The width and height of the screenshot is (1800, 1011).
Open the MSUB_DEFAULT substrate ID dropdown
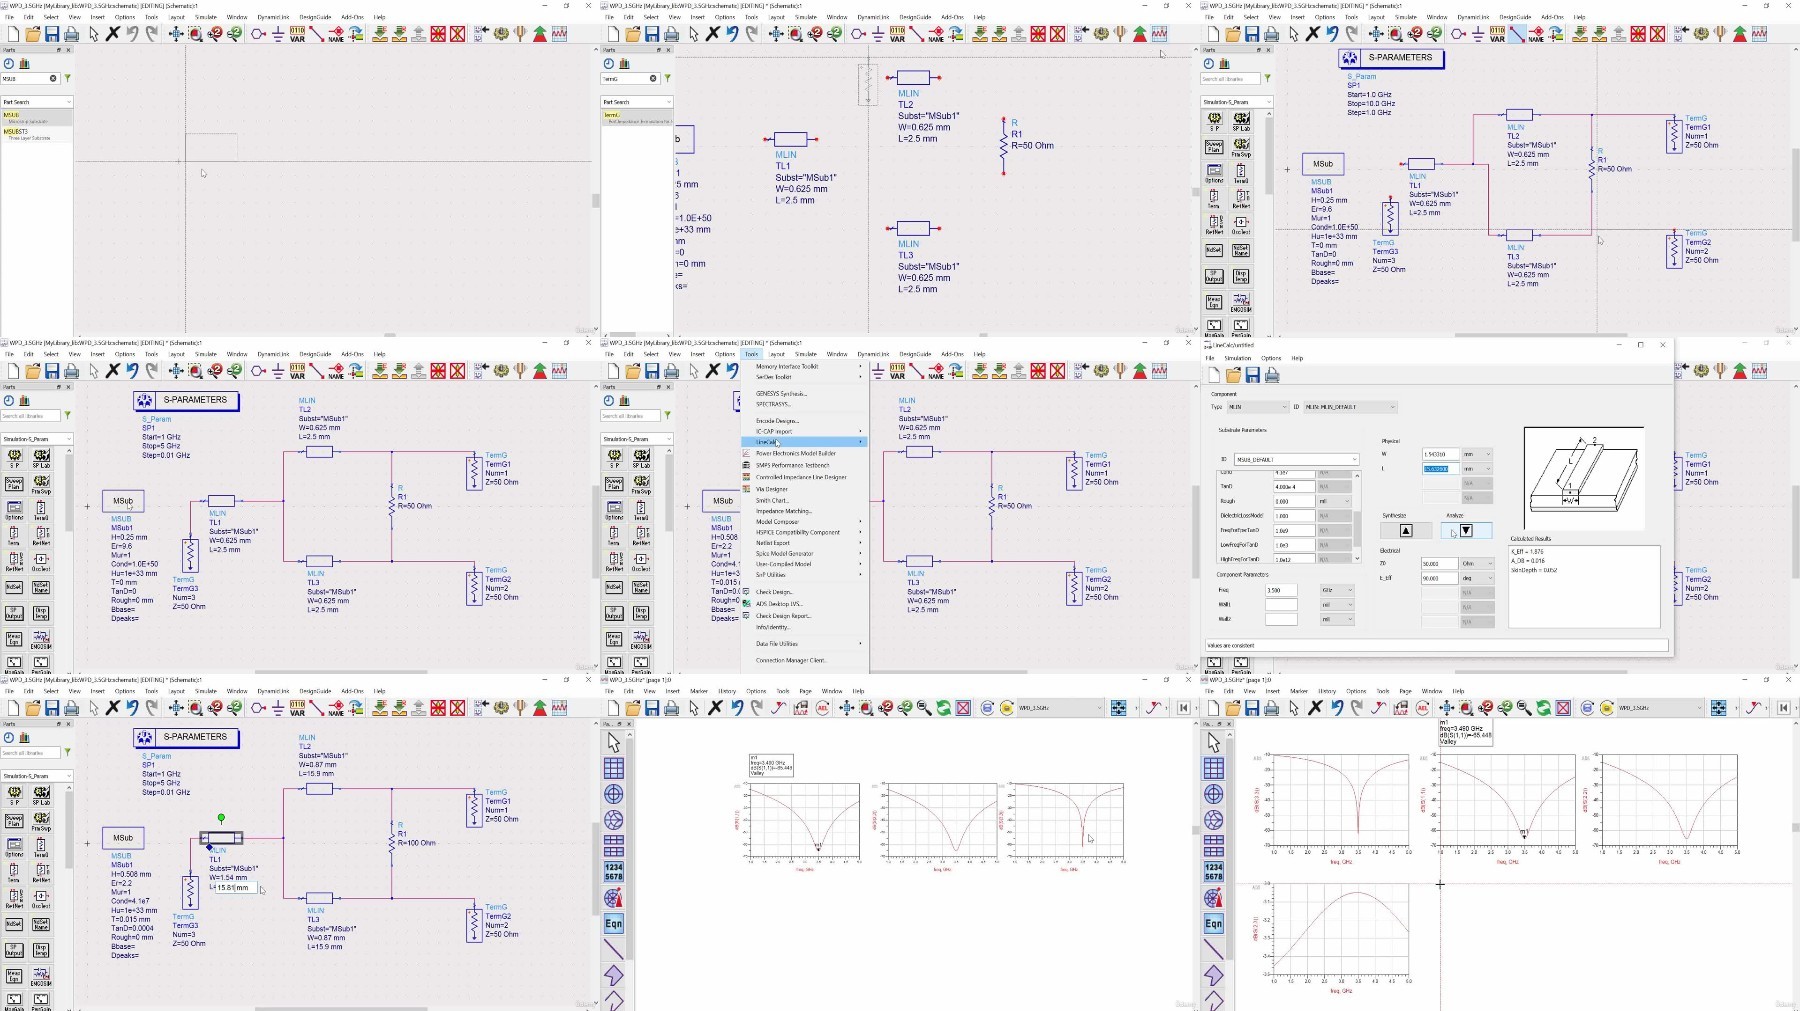pyautogui.click(x=1297, y=460)
